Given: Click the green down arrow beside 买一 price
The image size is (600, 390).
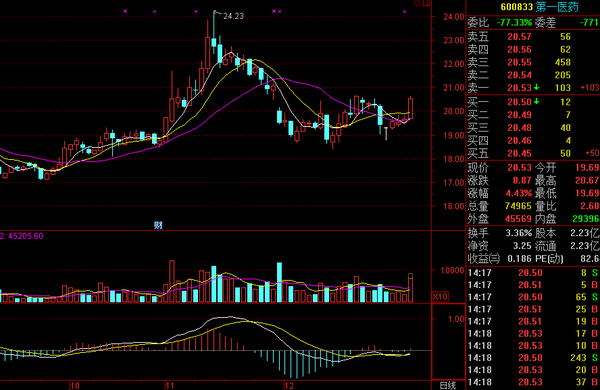Looking at the screenshot, I should (x=536, y=101).
